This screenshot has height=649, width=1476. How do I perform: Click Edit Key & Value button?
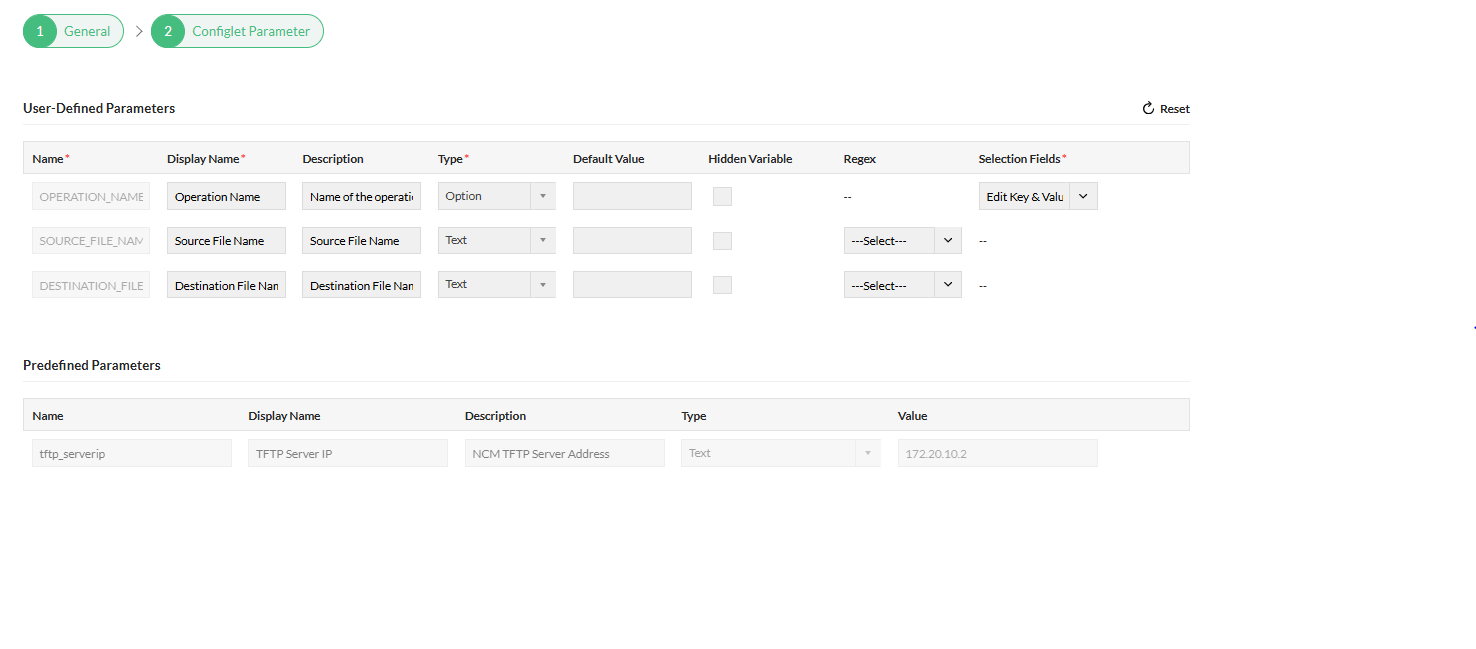[1024, 197]
